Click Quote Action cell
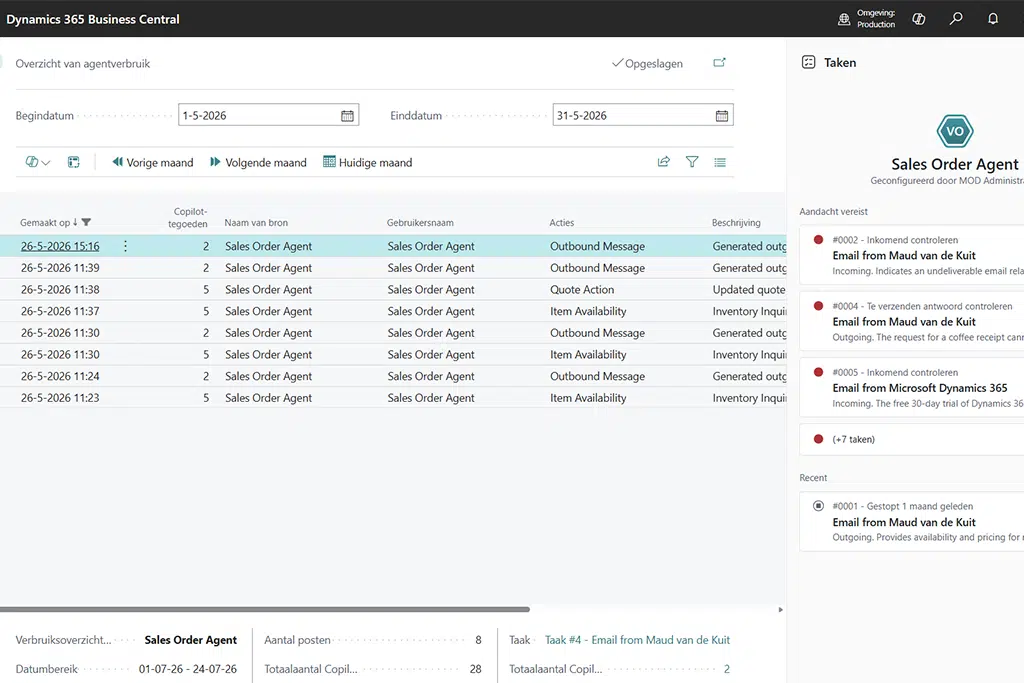Image resolution: width=1024 pixels, height=683 pixels. [582, 289]
